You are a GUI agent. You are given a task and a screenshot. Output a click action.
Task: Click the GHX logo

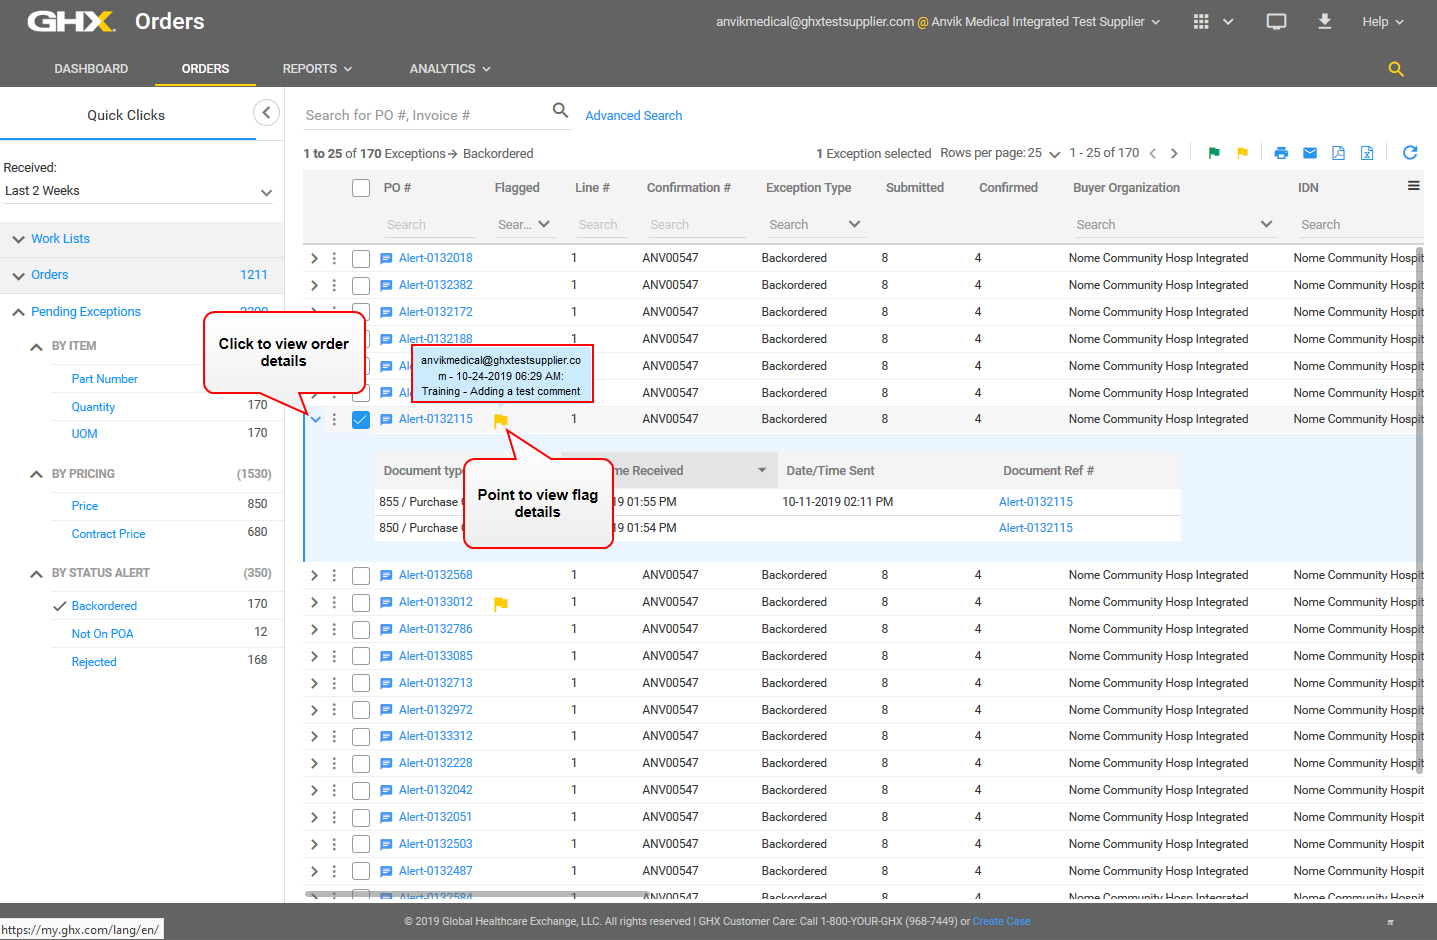click(x=71, y=21)
